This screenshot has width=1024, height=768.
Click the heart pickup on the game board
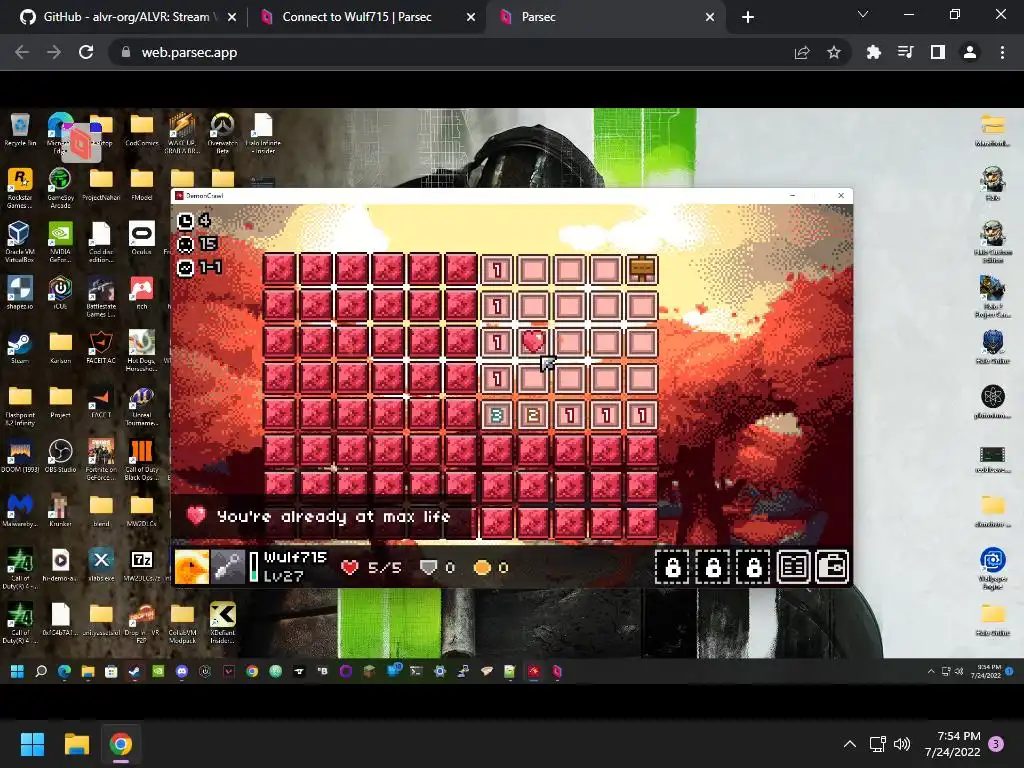(534, 341)
